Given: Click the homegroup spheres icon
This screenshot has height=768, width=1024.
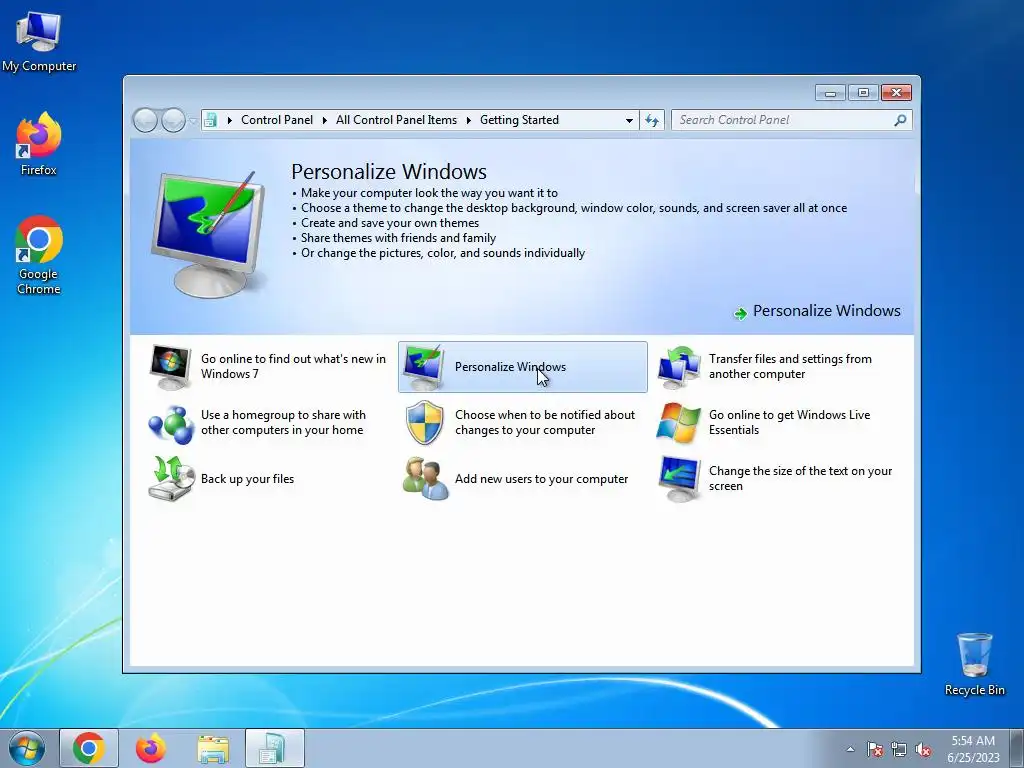Looking at the screenshot, I should point(171,423).
